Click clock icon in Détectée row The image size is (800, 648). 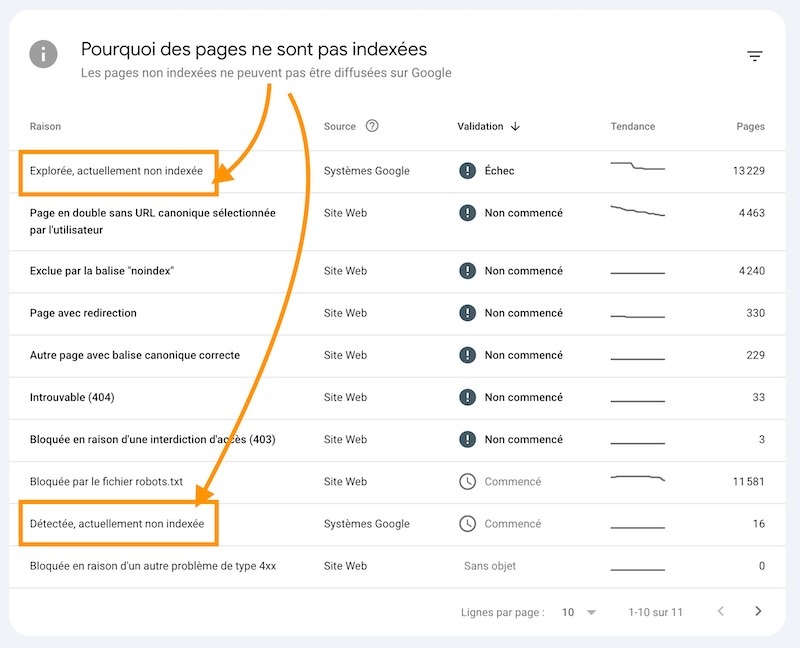pos(467,524)
